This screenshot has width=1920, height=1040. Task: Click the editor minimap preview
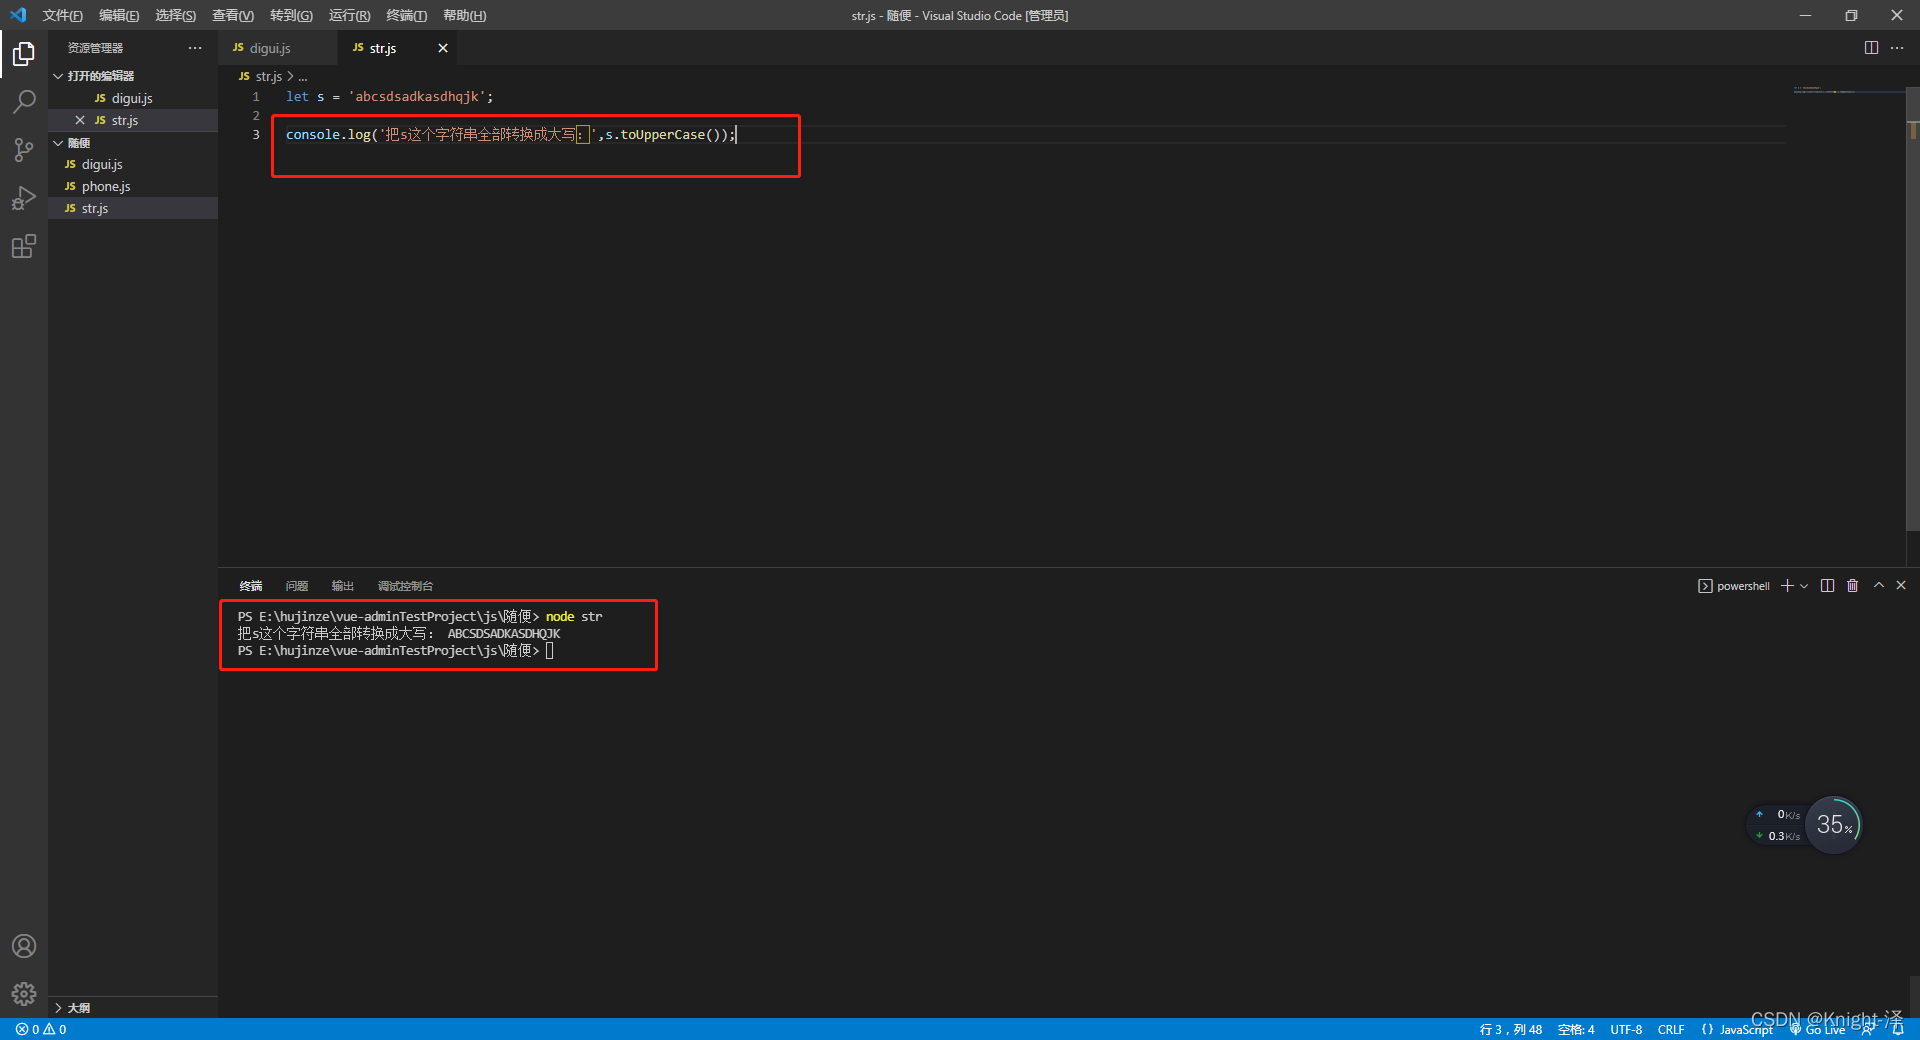pos(1849,91)
